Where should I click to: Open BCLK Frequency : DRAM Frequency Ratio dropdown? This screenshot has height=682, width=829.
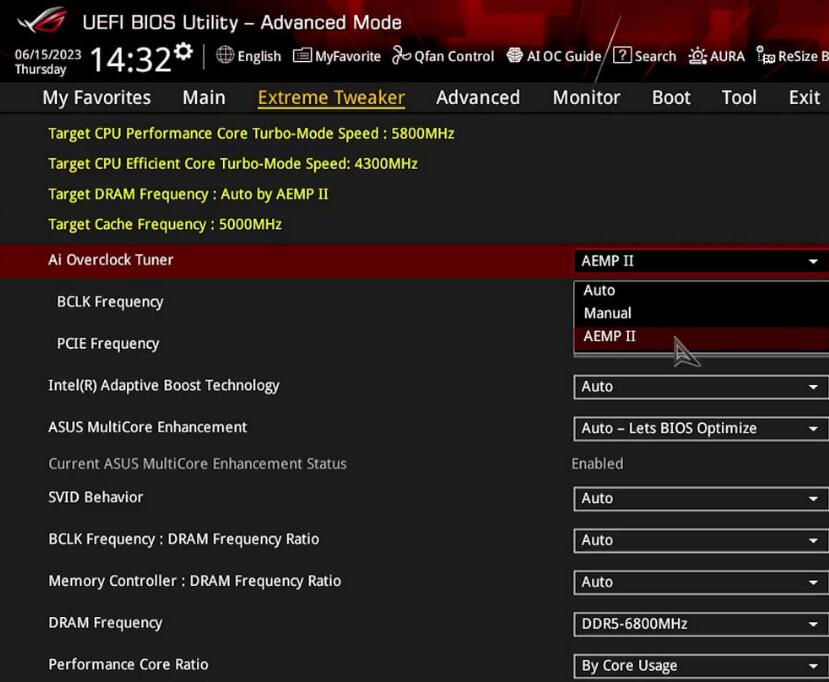click(701, 540)
